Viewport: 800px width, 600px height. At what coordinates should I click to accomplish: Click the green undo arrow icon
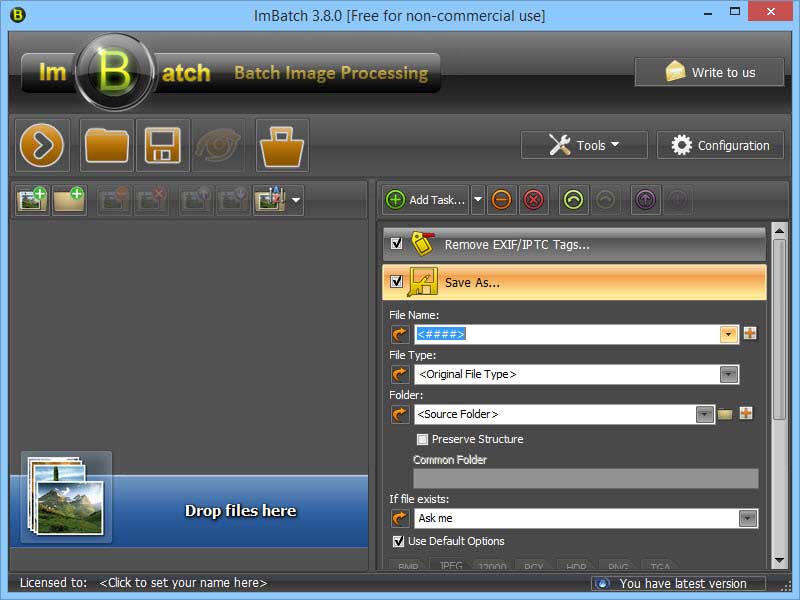pos(572,199)
